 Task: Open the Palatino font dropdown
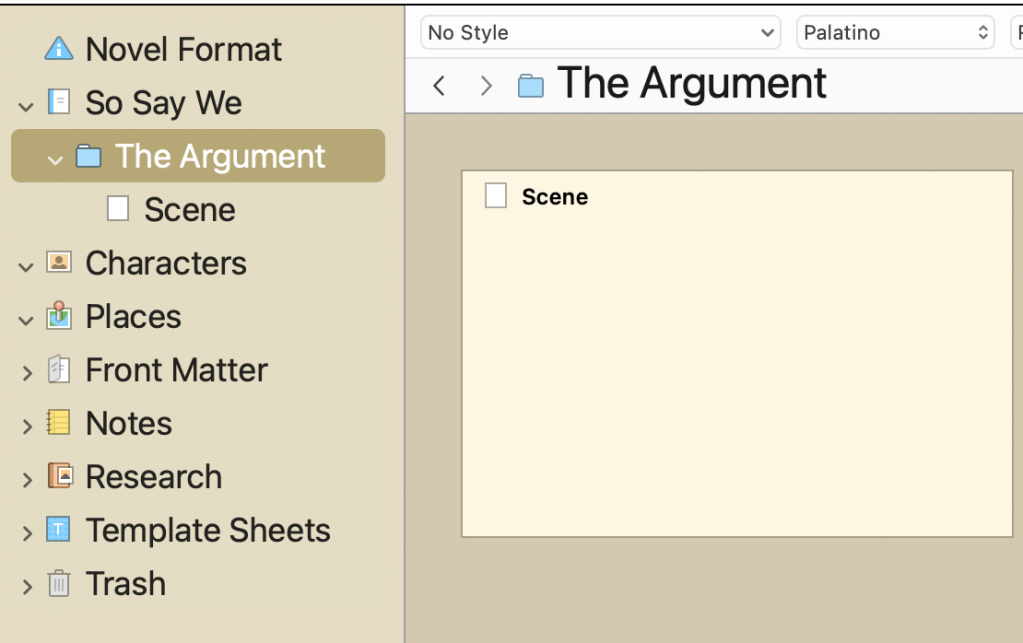(x=895, y=33)
